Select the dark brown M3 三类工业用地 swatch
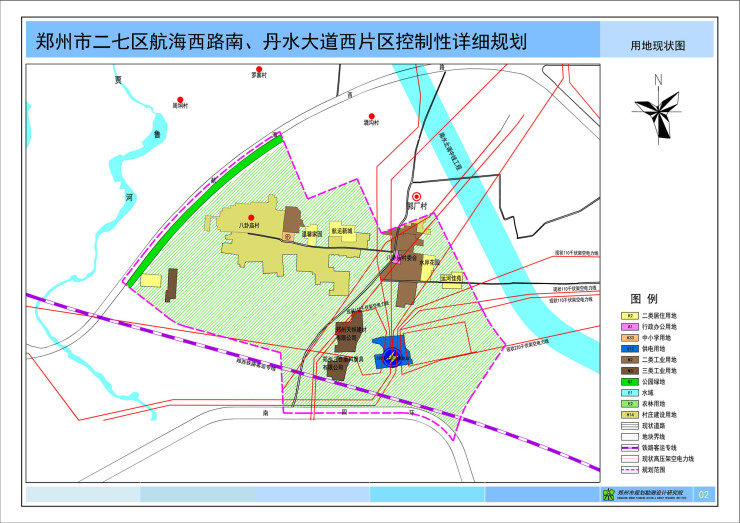Image resolution: width=740 pixels, height=523 pixels. [630, 371]
